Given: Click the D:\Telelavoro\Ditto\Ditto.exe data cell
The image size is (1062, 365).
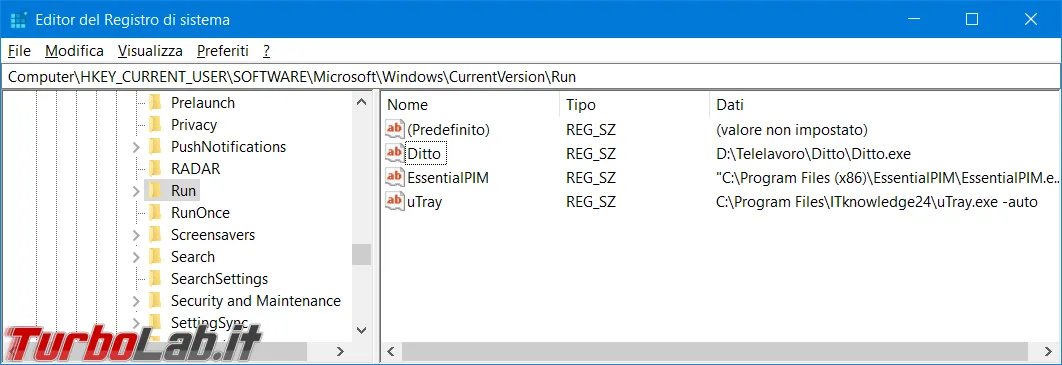Looking at the screenshot, I should [813, 154].
